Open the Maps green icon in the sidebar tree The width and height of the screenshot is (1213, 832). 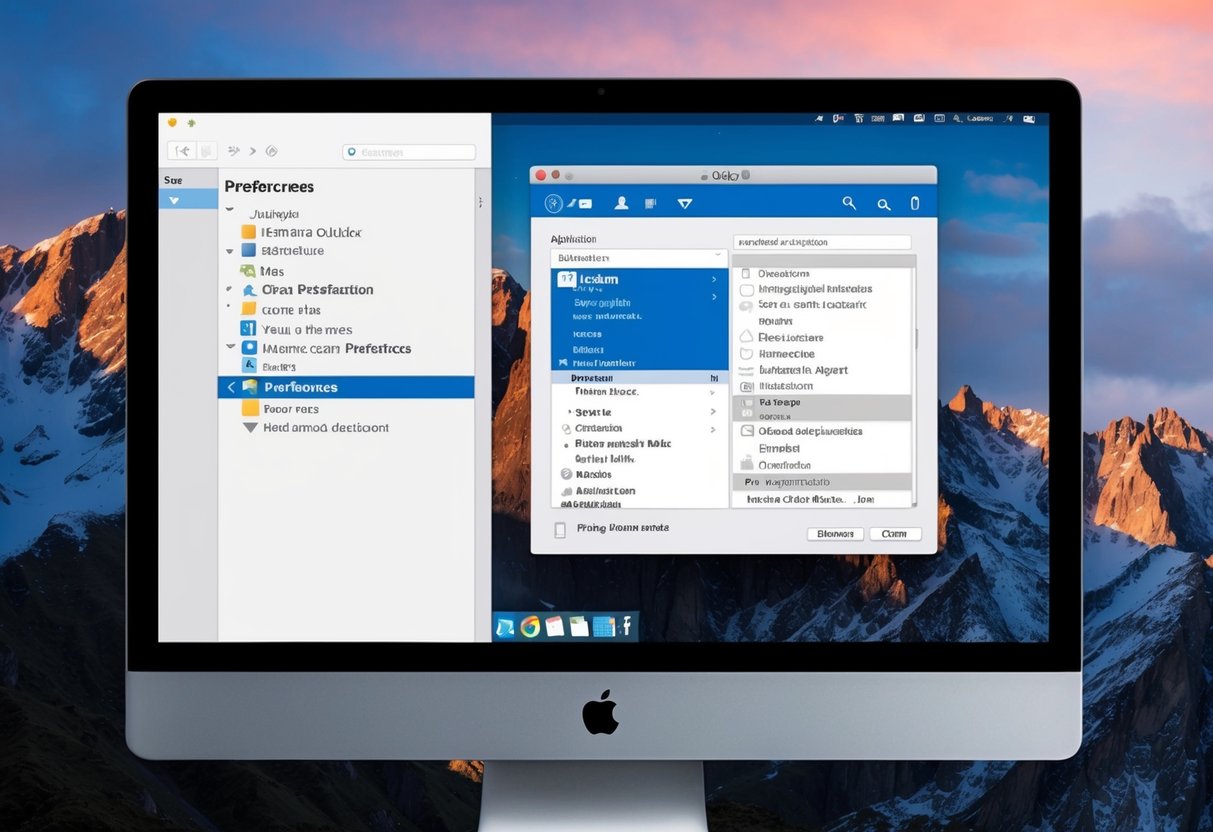[x=248, y=271]
